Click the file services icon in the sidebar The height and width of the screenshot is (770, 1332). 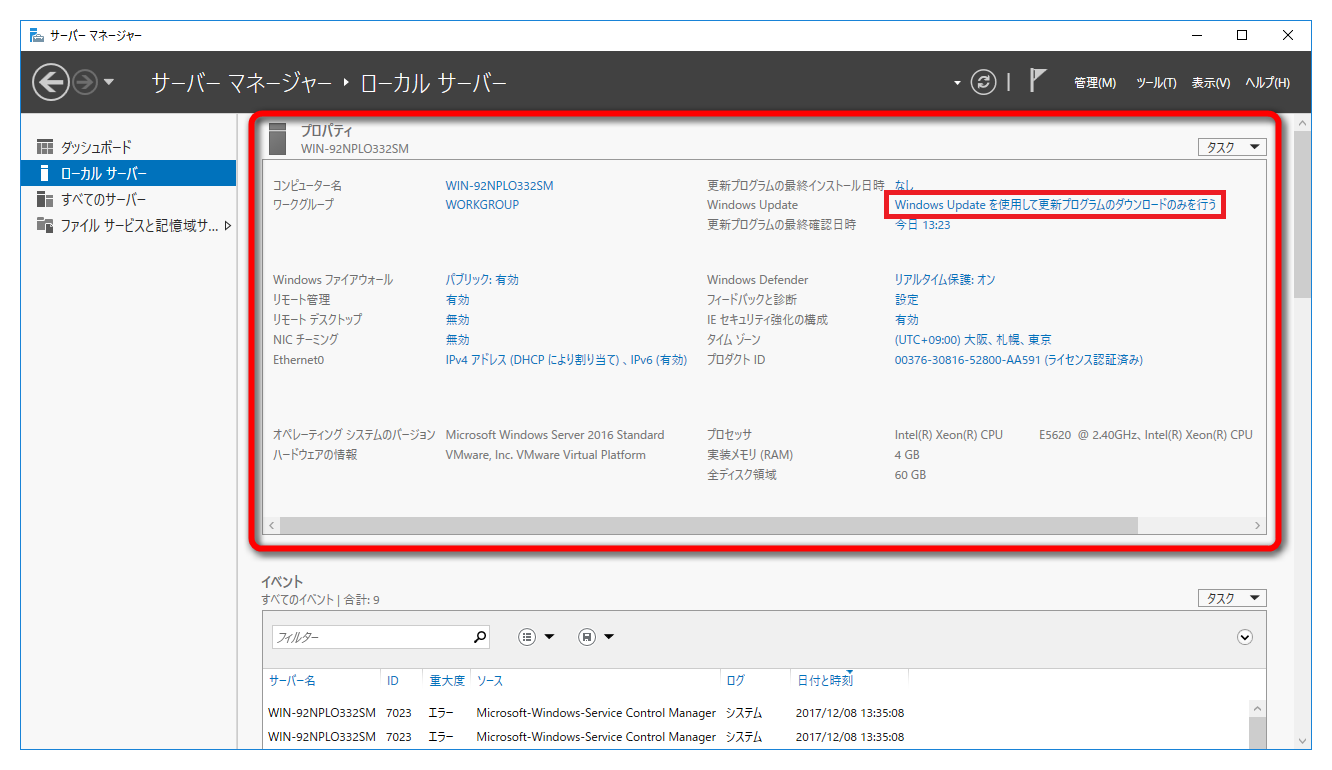45,225
